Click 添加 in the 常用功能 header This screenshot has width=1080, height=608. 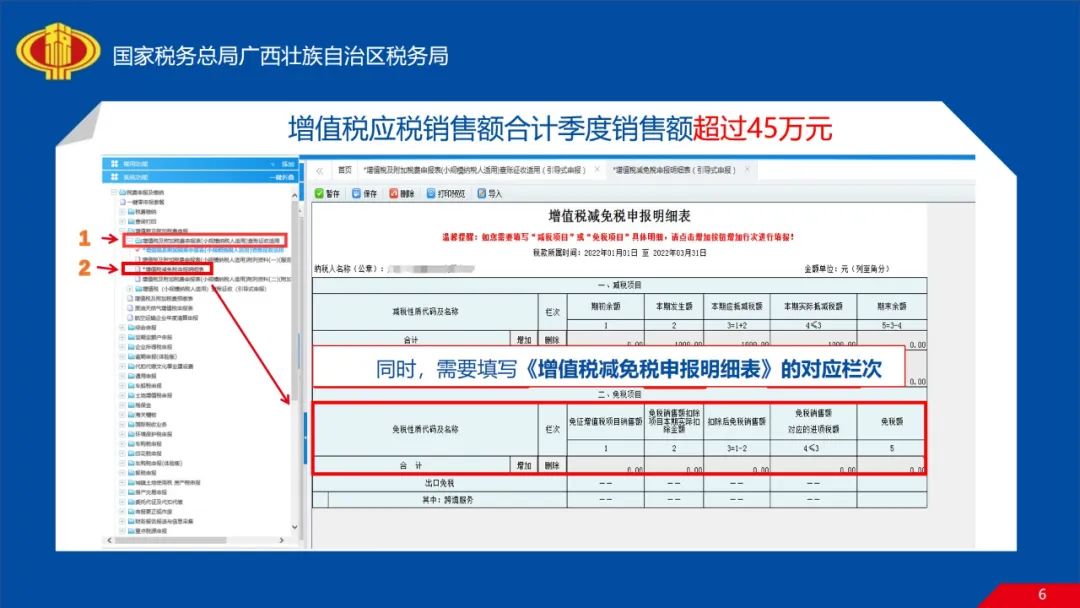pos(288,164)
